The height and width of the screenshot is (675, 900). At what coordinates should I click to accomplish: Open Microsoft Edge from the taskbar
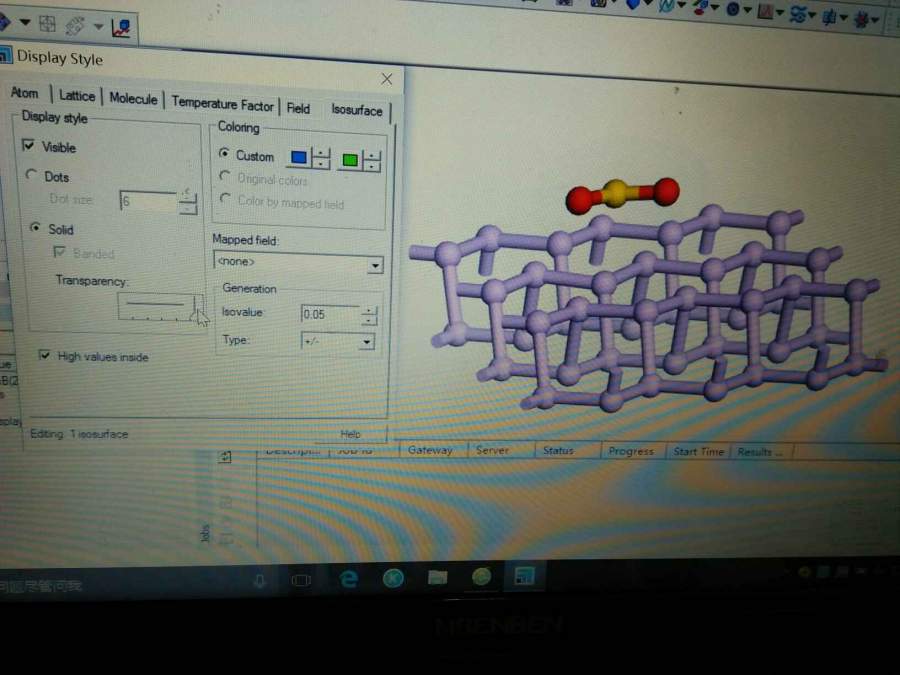[x=348, y=578]
